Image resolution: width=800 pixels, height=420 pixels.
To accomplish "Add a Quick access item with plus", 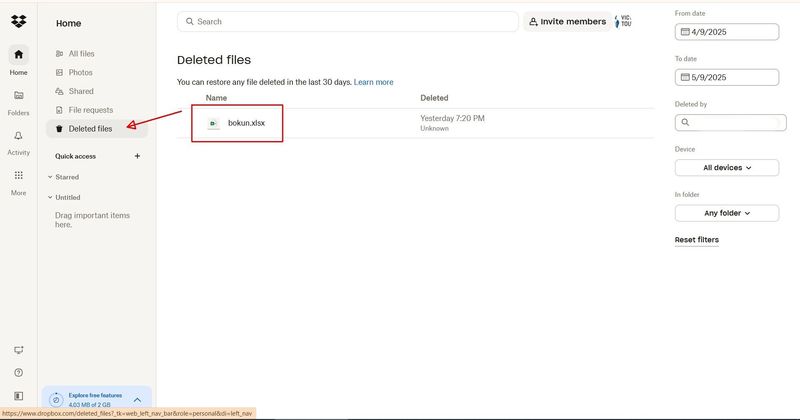I will (137, 156).
